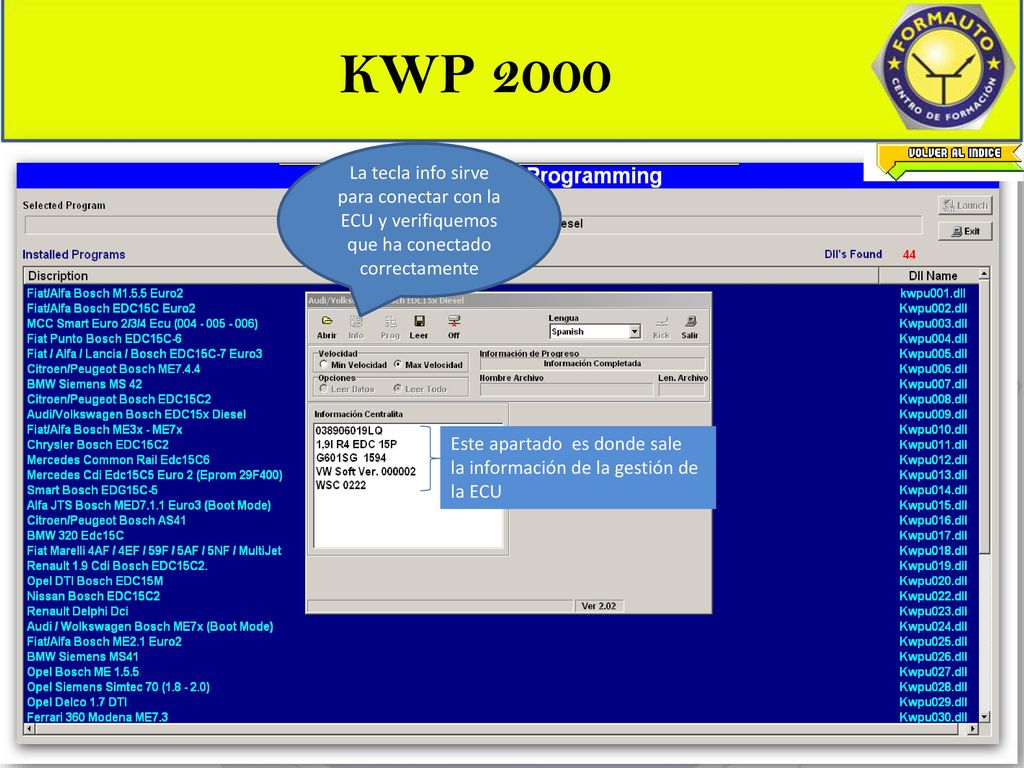Select BMW Siemens MS41
The image size is (1024, 768).
(x=83, y=656)
